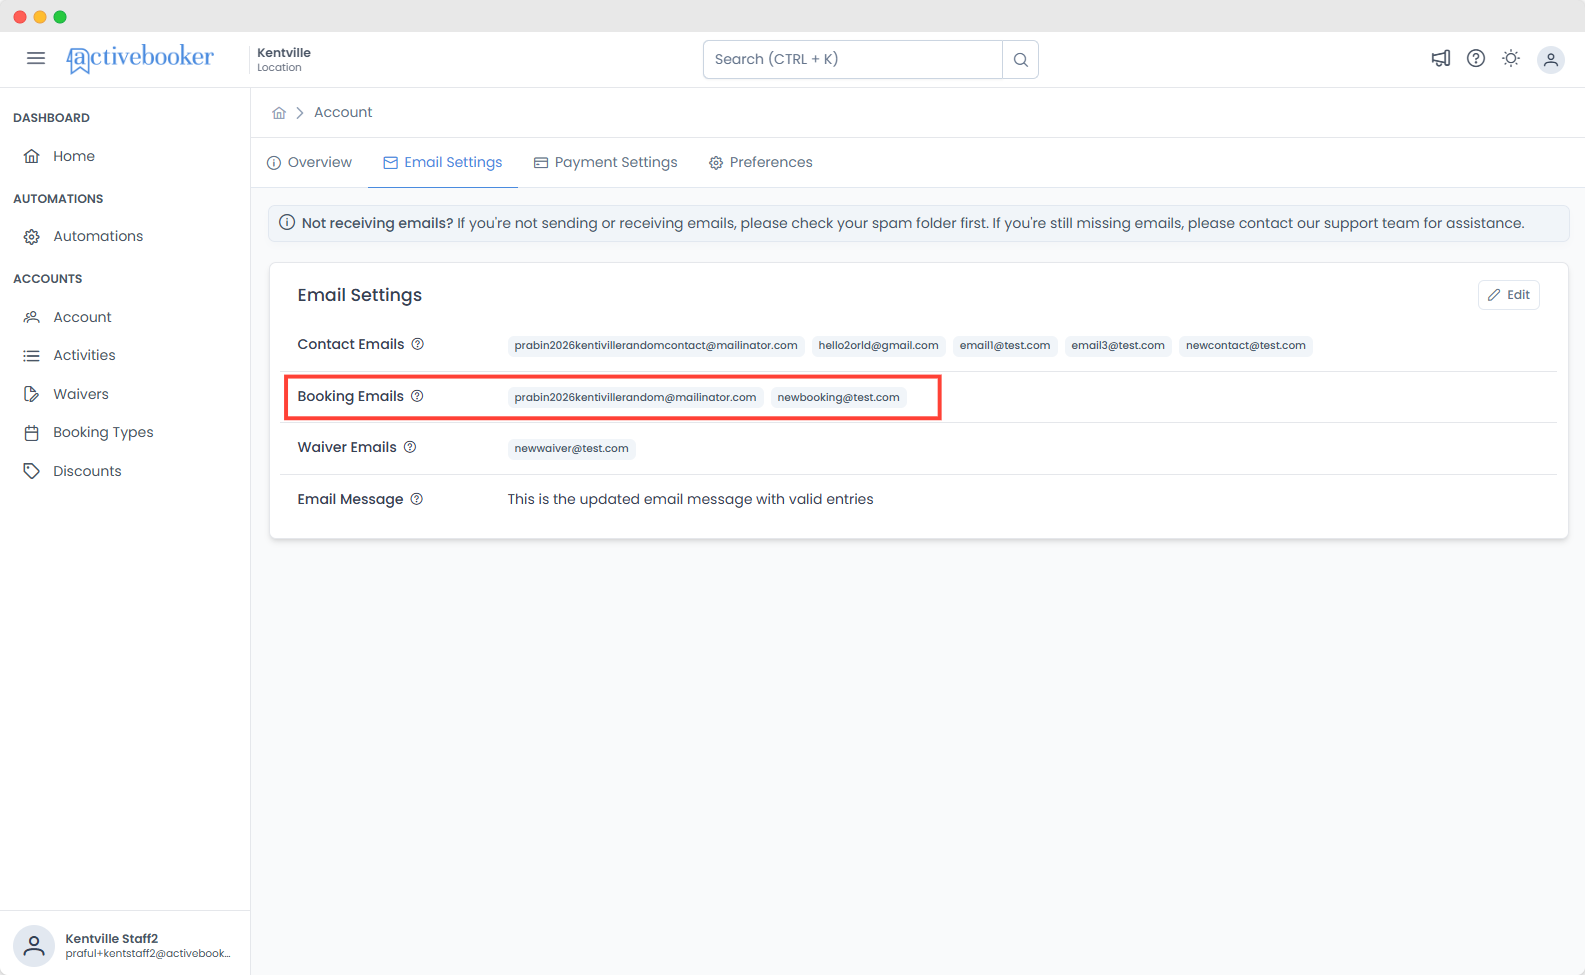Show Waiver Emails help tooltip icon
Screen dimensions: 1585x975
click(410, 447)
